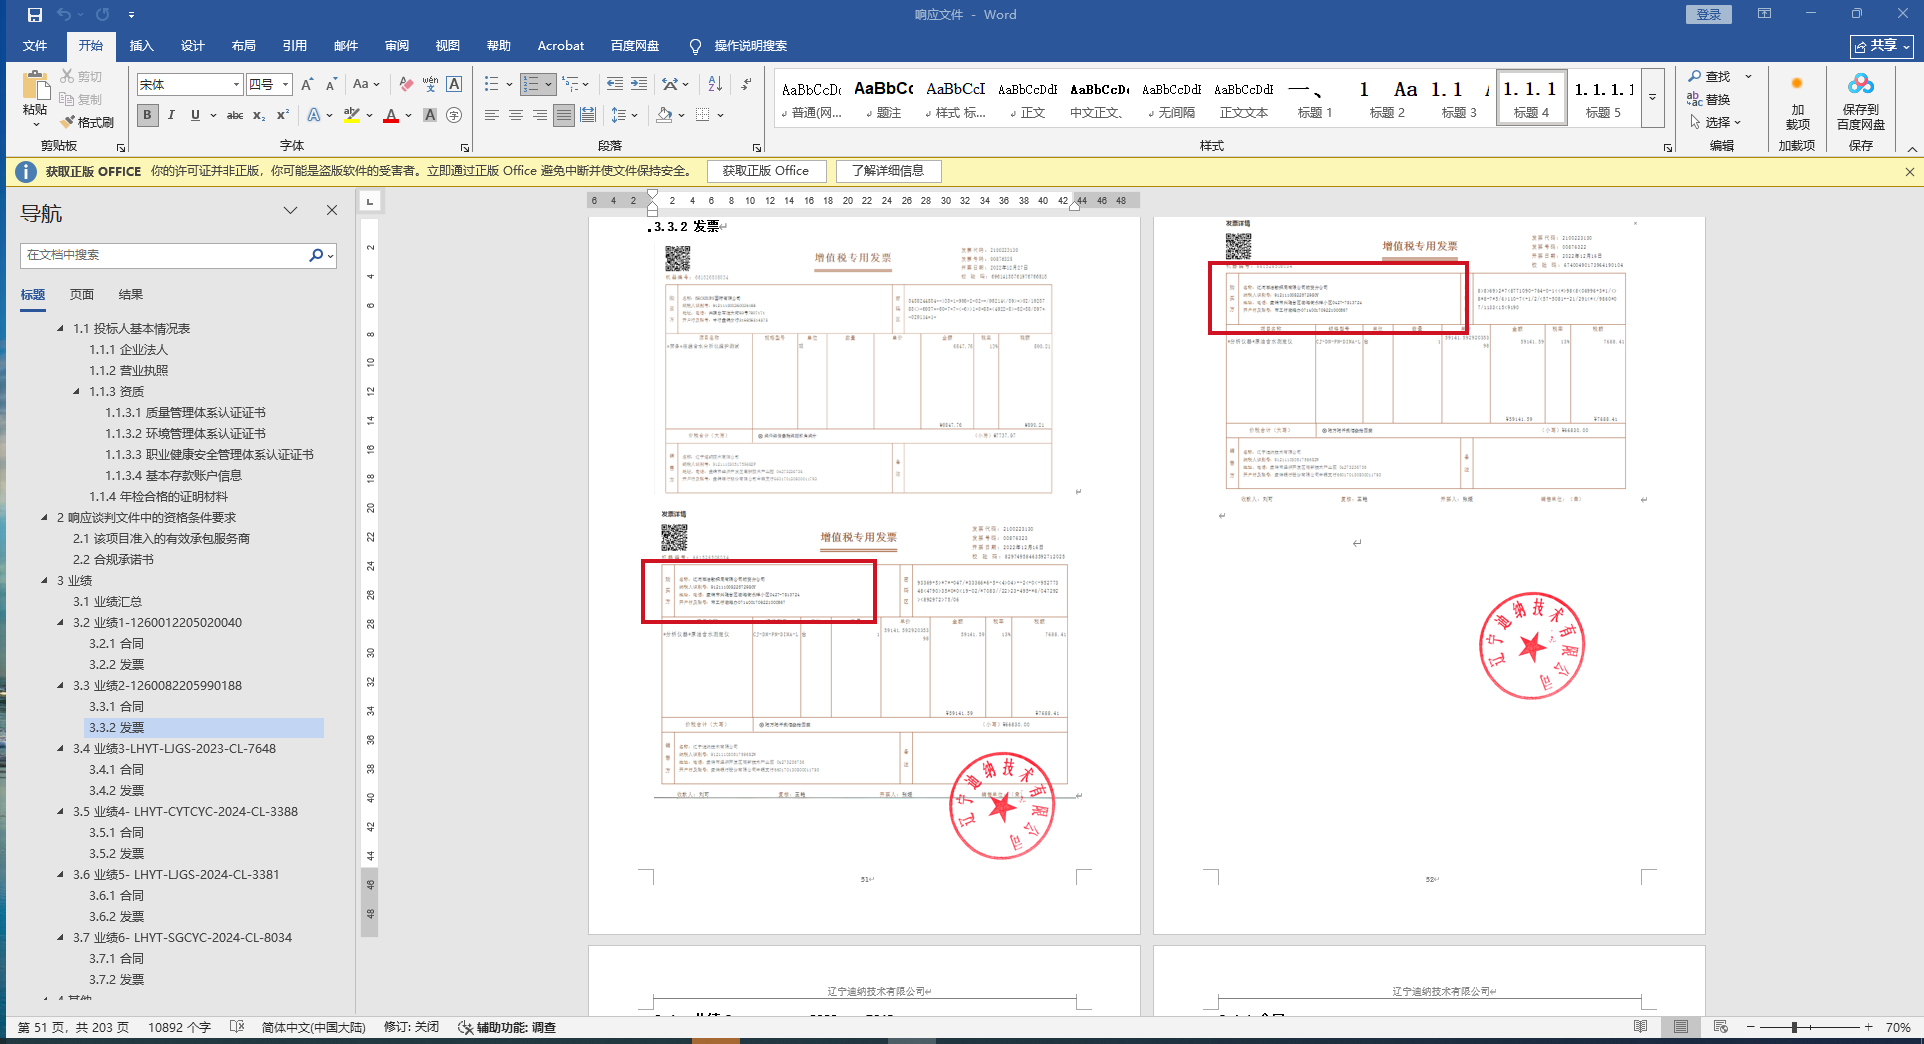Apply strikethrough formatting

pyautogui.click(x=235, y=115)
